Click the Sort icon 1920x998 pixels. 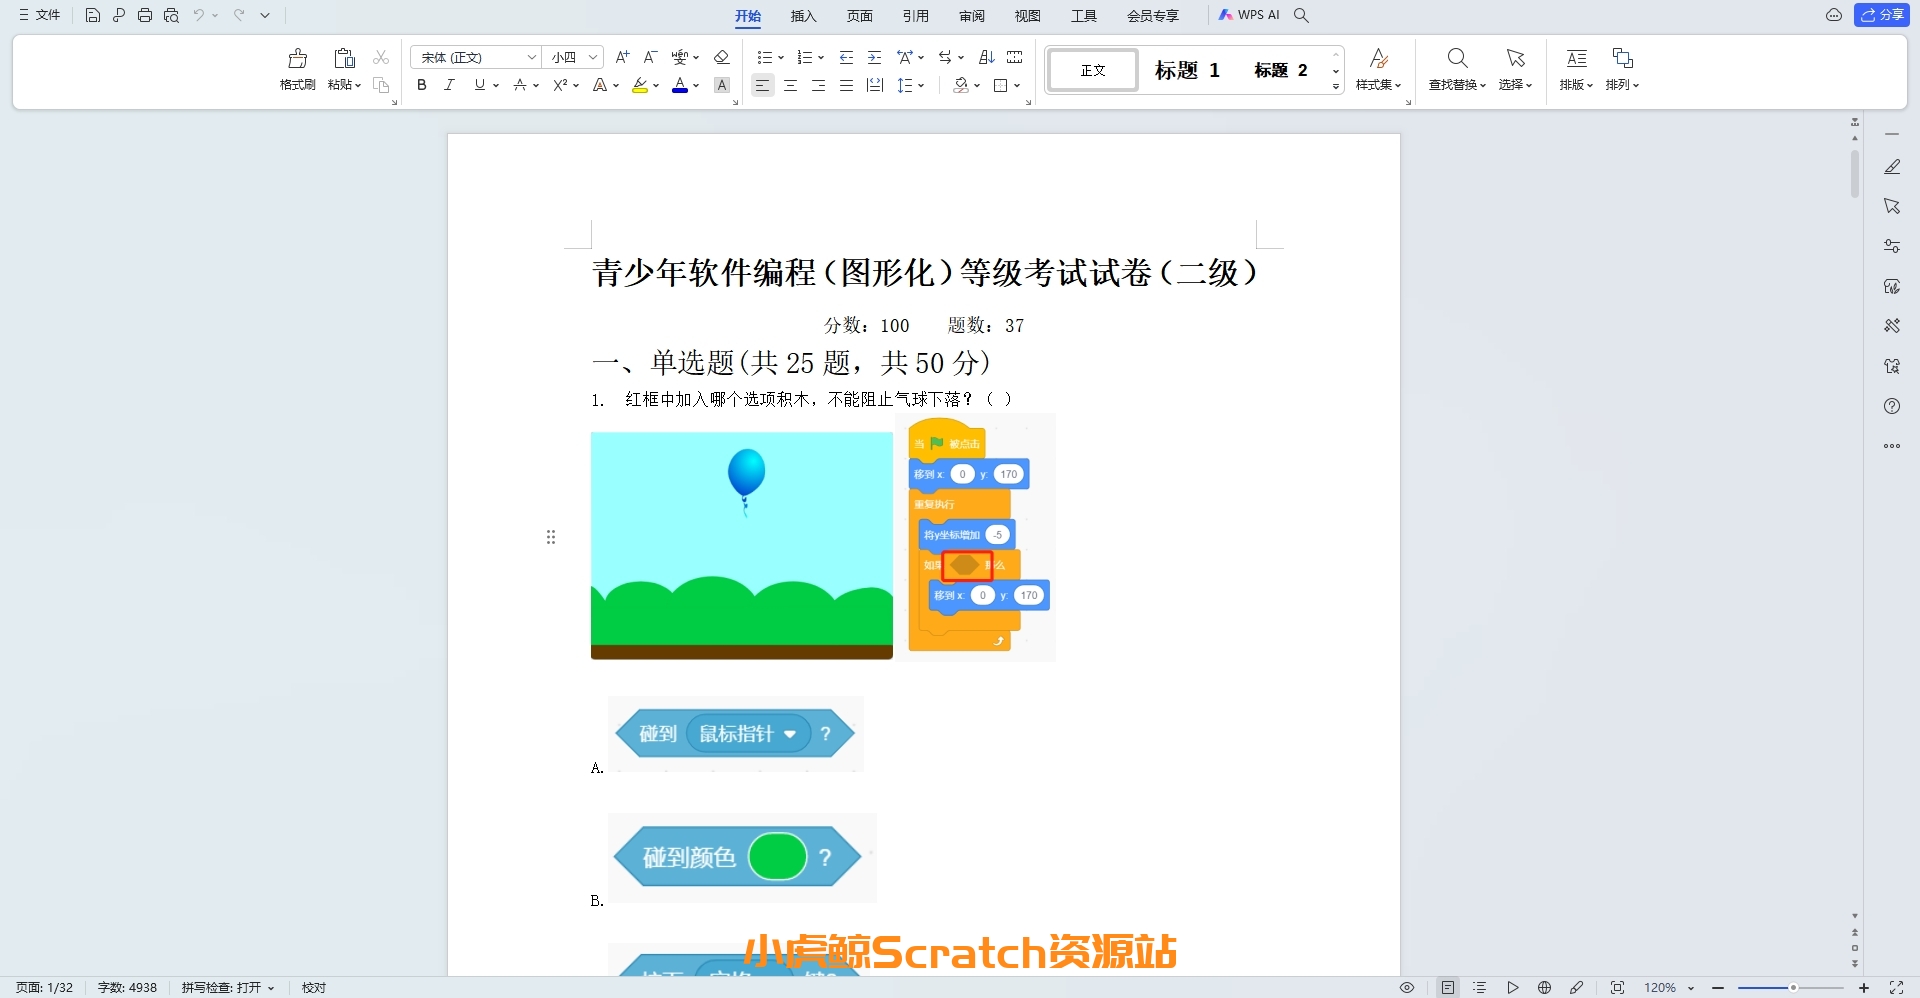986,57
